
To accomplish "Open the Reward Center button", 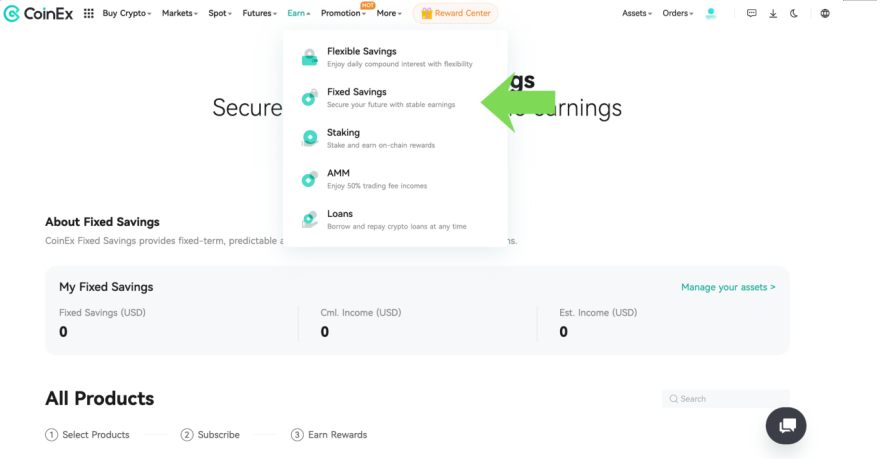I will click(x=455, y=14).
